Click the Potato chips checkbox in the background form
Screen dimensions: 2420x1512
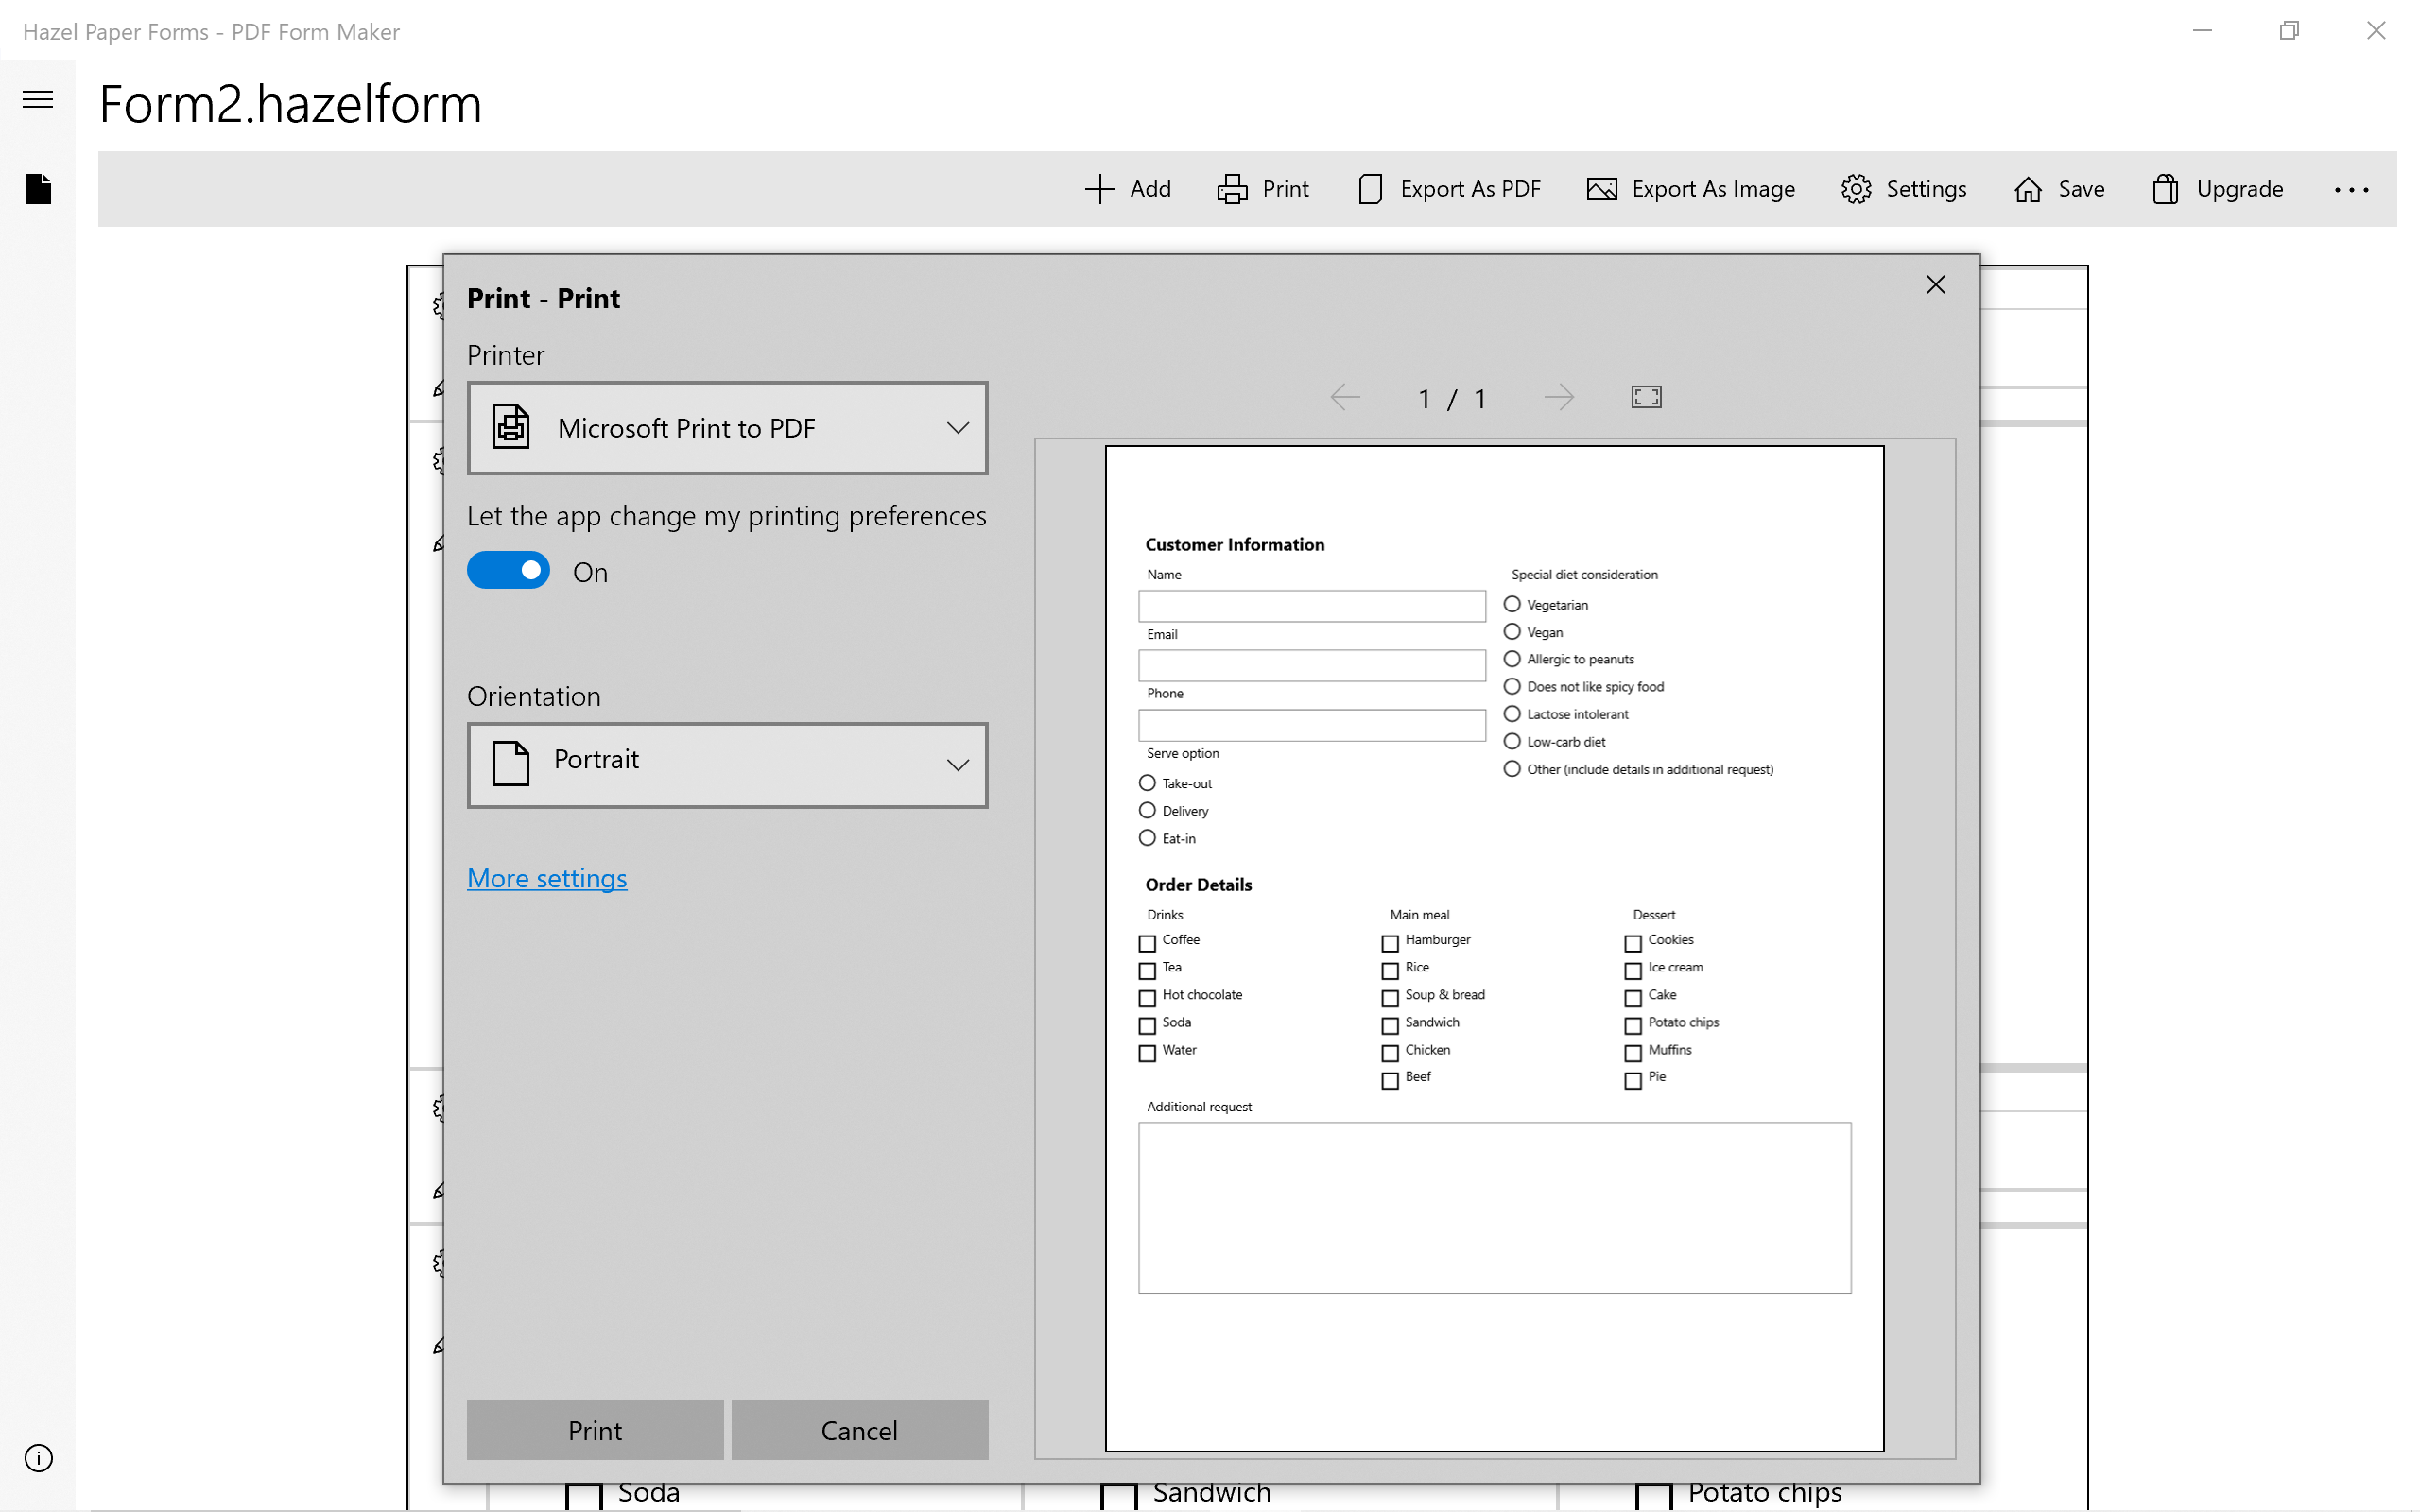[1653, 1495]
